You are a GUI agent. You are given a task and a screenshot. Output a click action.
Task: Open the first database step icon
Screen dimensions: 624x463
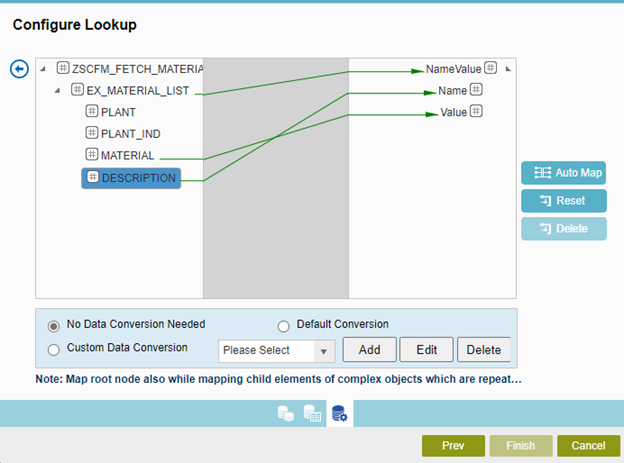tap(286, 415)
